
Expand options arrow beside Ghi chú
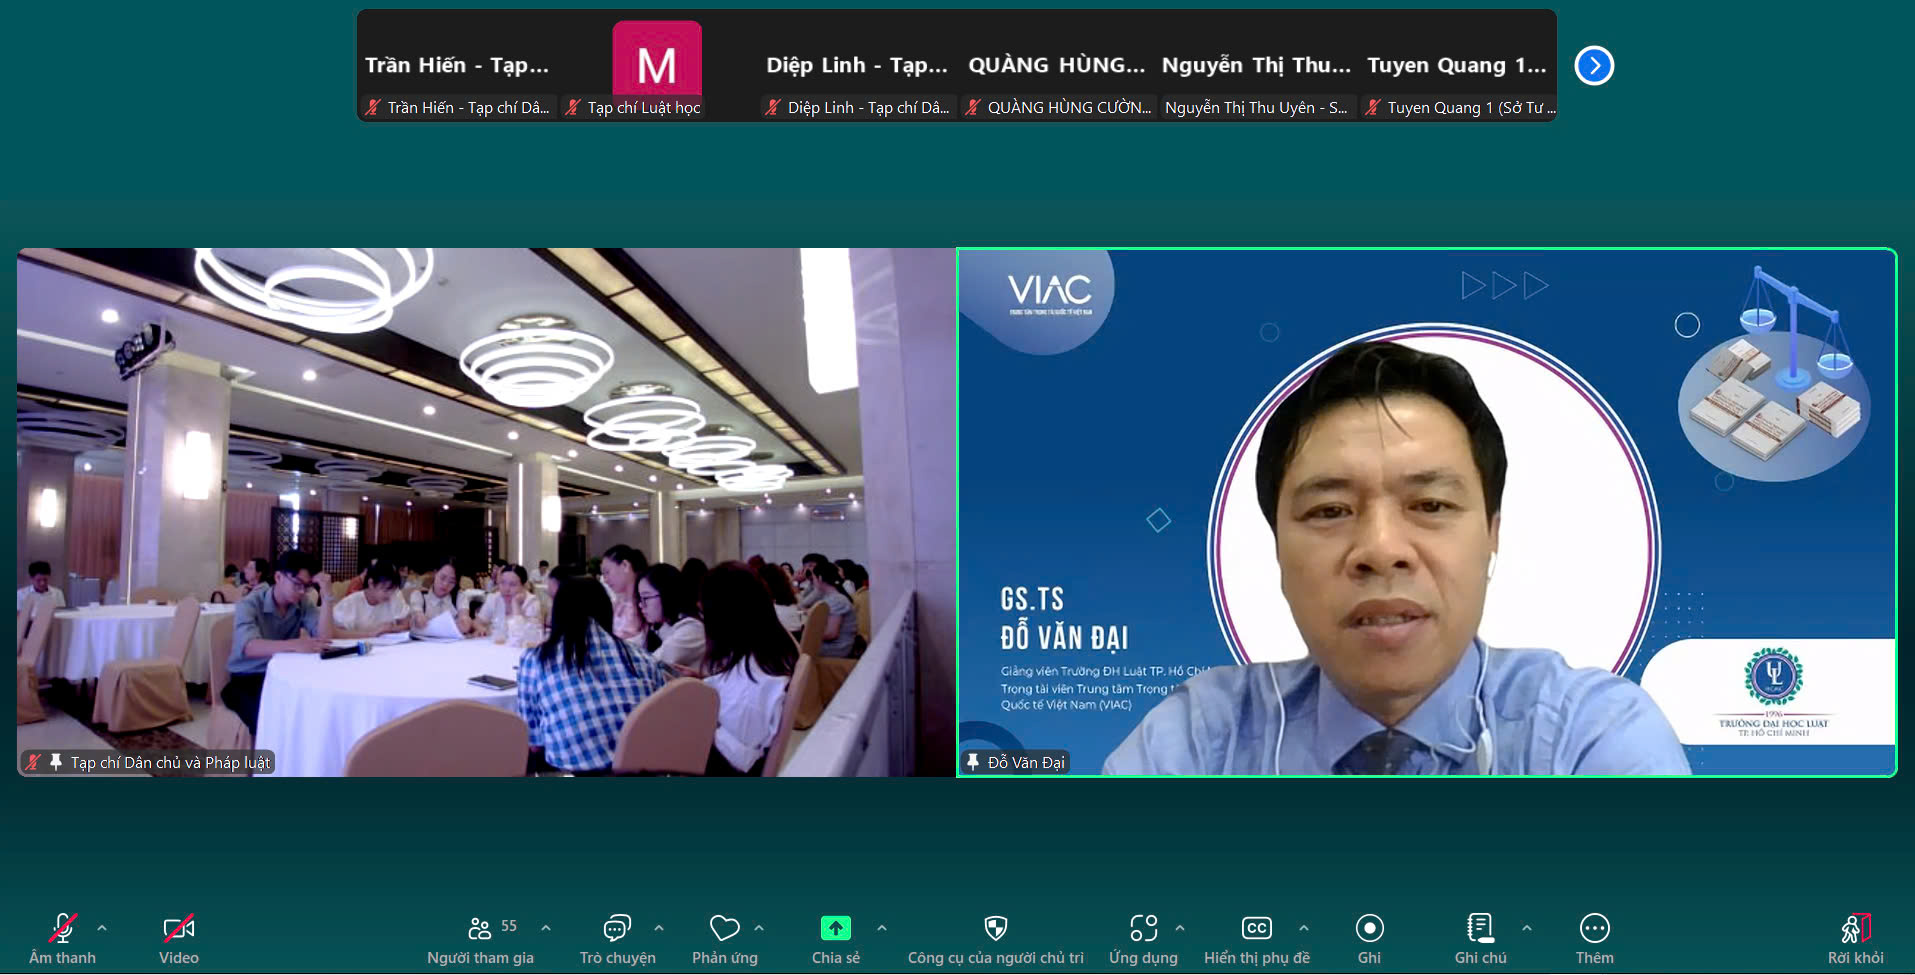(x=1527, y=928)
